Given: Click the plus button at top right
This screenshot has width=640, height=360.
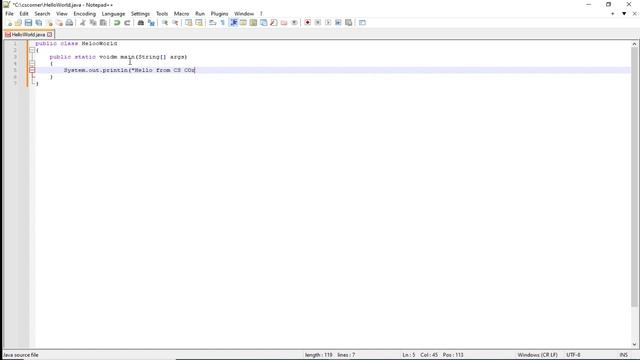Looking at the screenshot, I should coord(613,14).
